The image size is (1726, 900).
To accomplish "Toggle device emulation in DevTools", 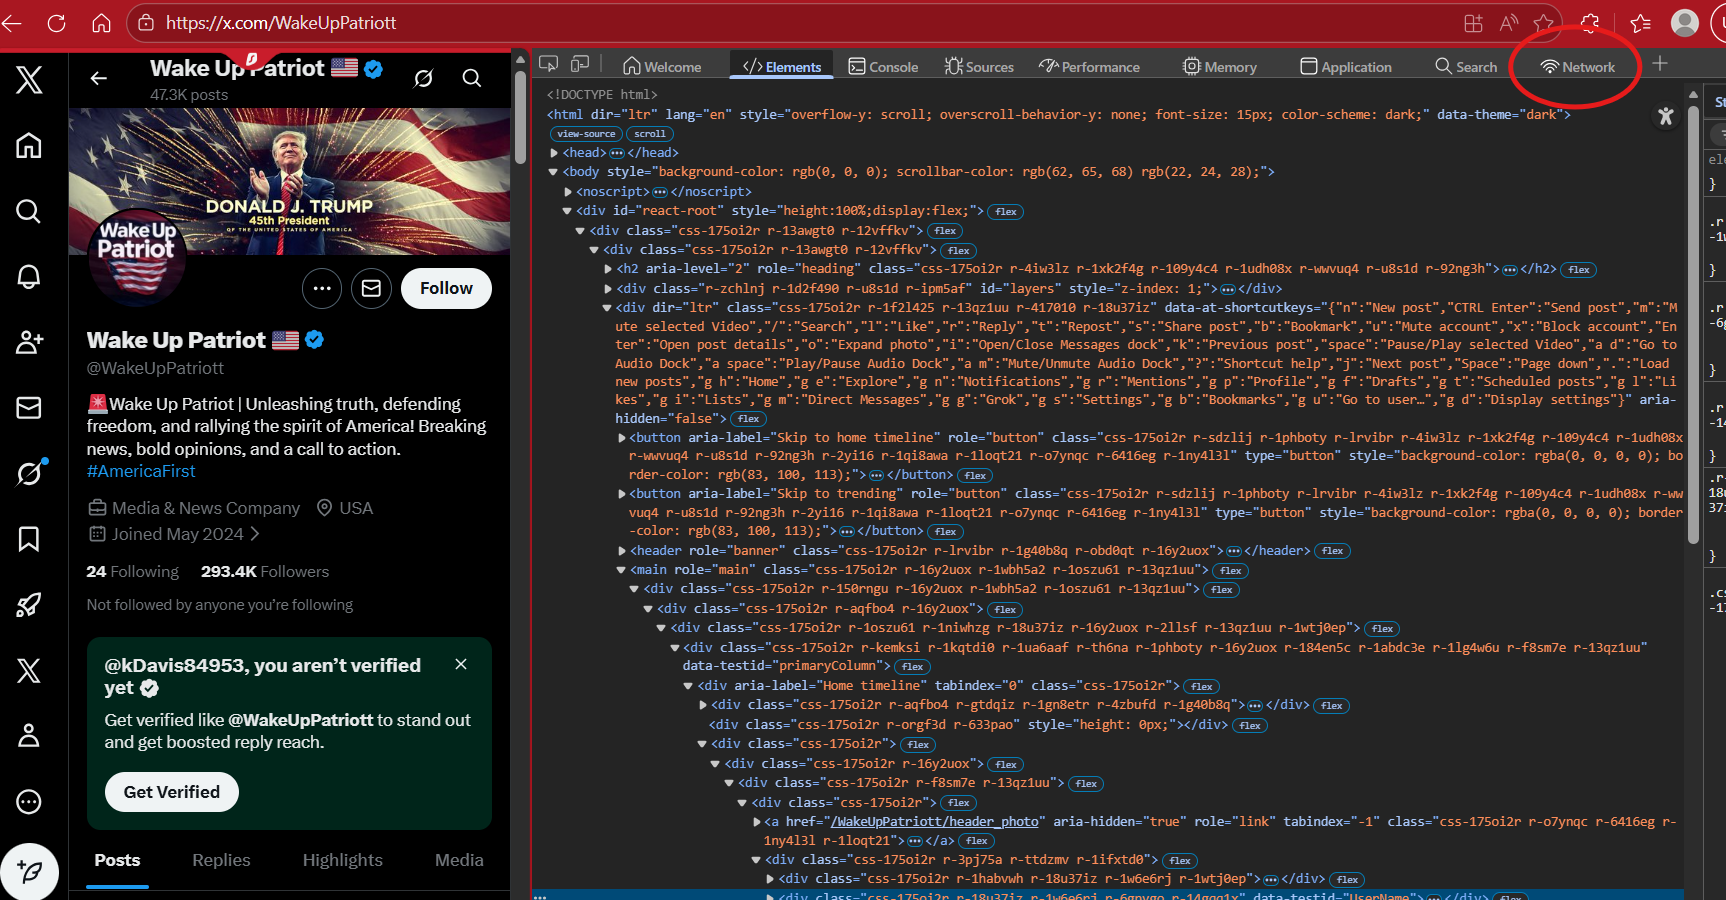I will point(580,64).
